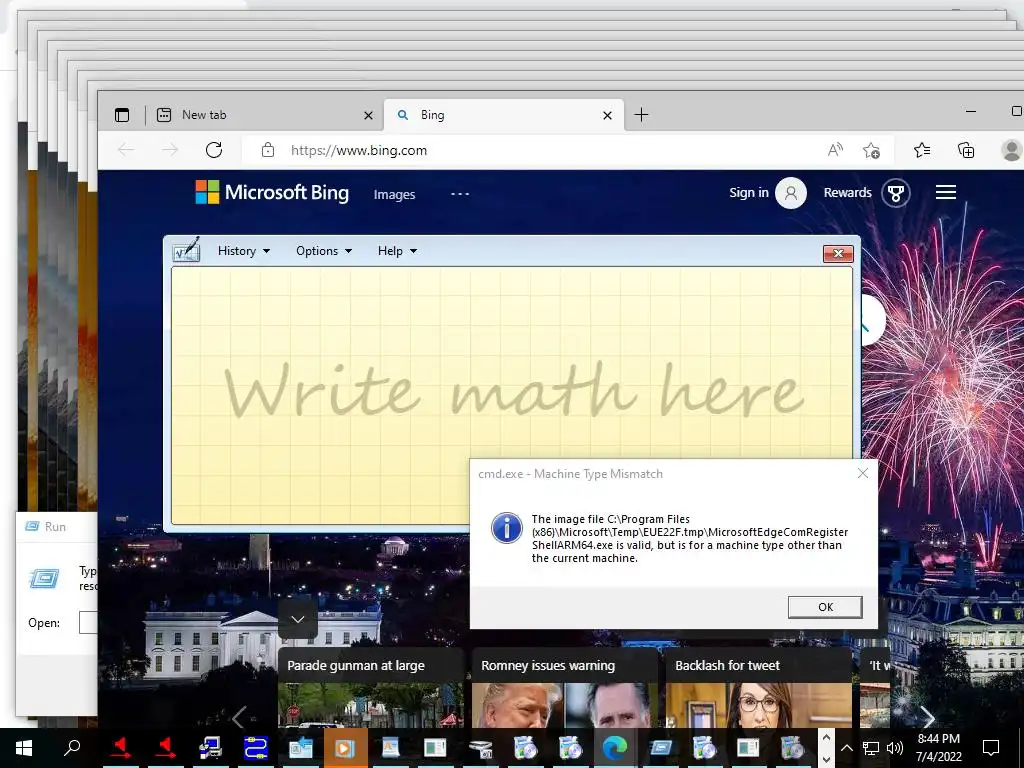1024x768 pixels.
Task: Click the Read aloud icon in address bar
Action: [835, 150]
